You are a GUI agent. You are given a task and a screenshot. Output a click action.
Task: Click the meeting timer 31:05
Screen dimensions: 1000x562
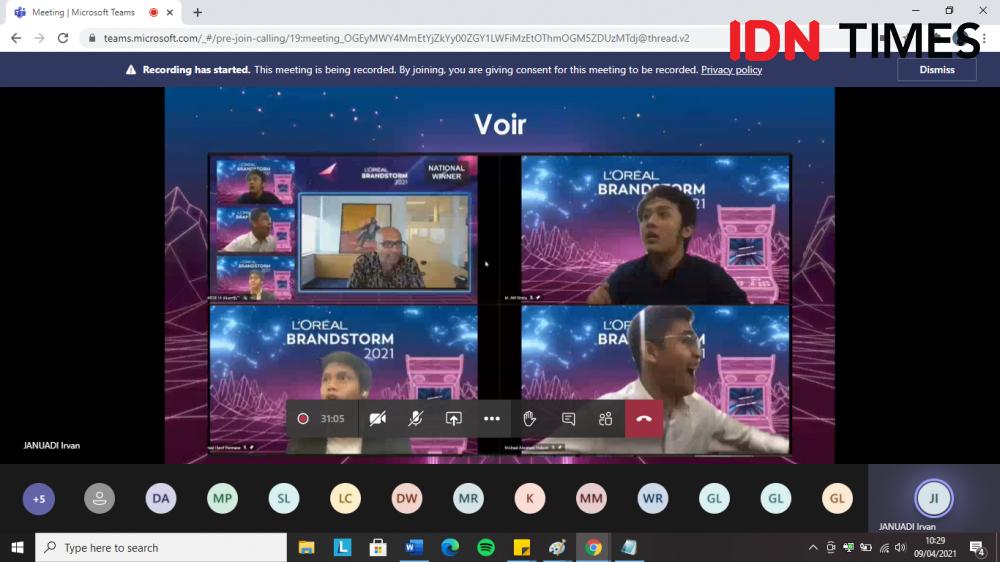click(332, 419)
